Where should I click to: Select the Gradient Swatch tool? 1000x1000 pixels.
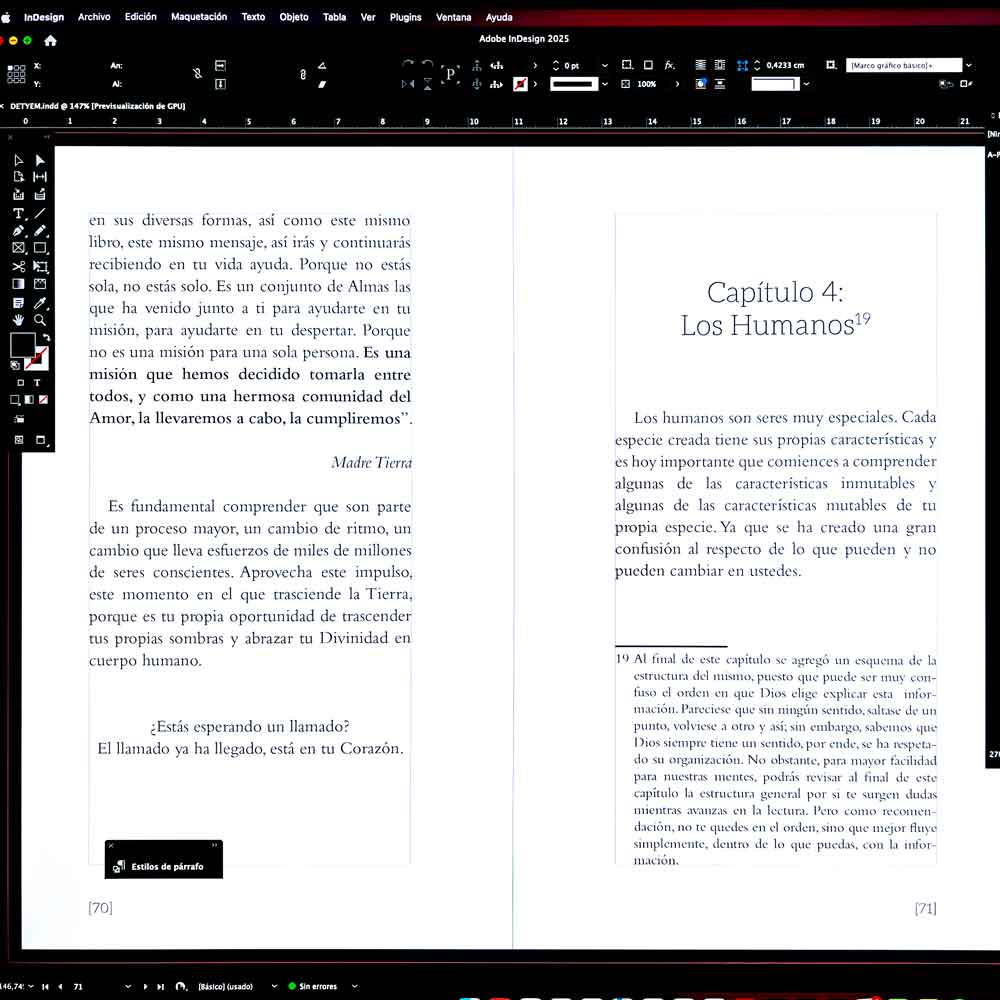coord(18,285)
